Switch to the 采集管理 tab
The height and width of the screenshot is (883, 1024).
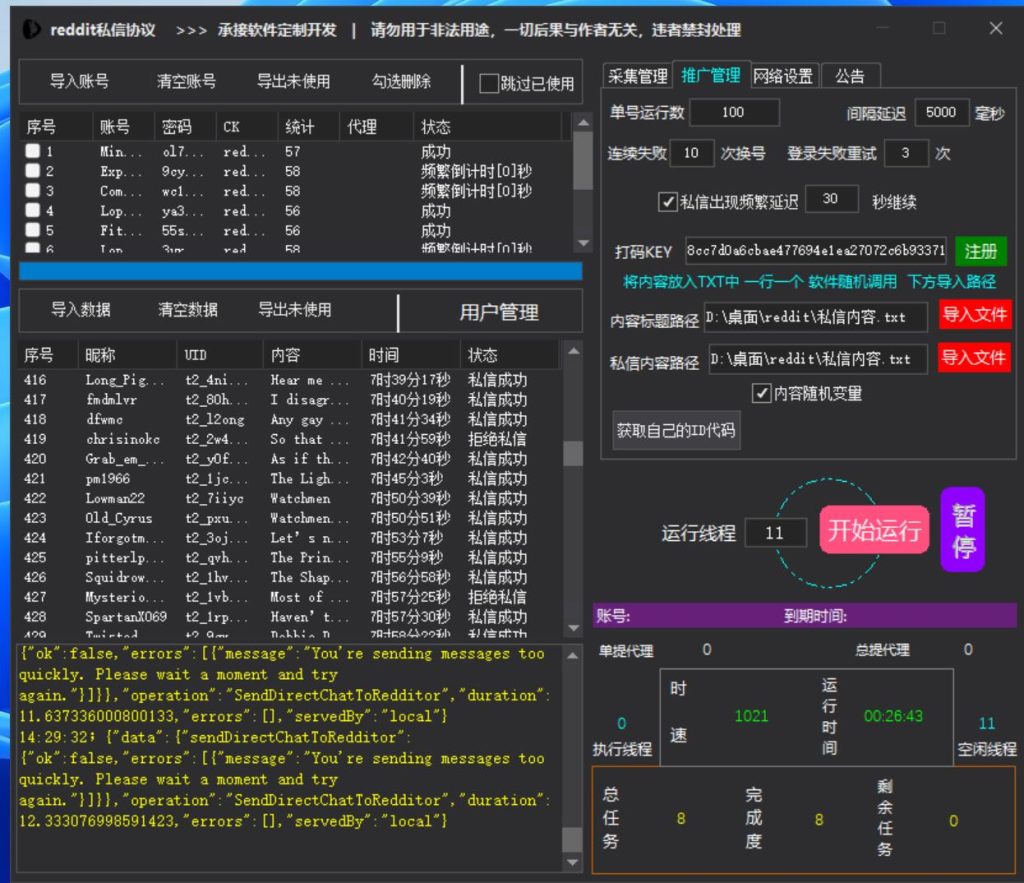tap(637, 76)
